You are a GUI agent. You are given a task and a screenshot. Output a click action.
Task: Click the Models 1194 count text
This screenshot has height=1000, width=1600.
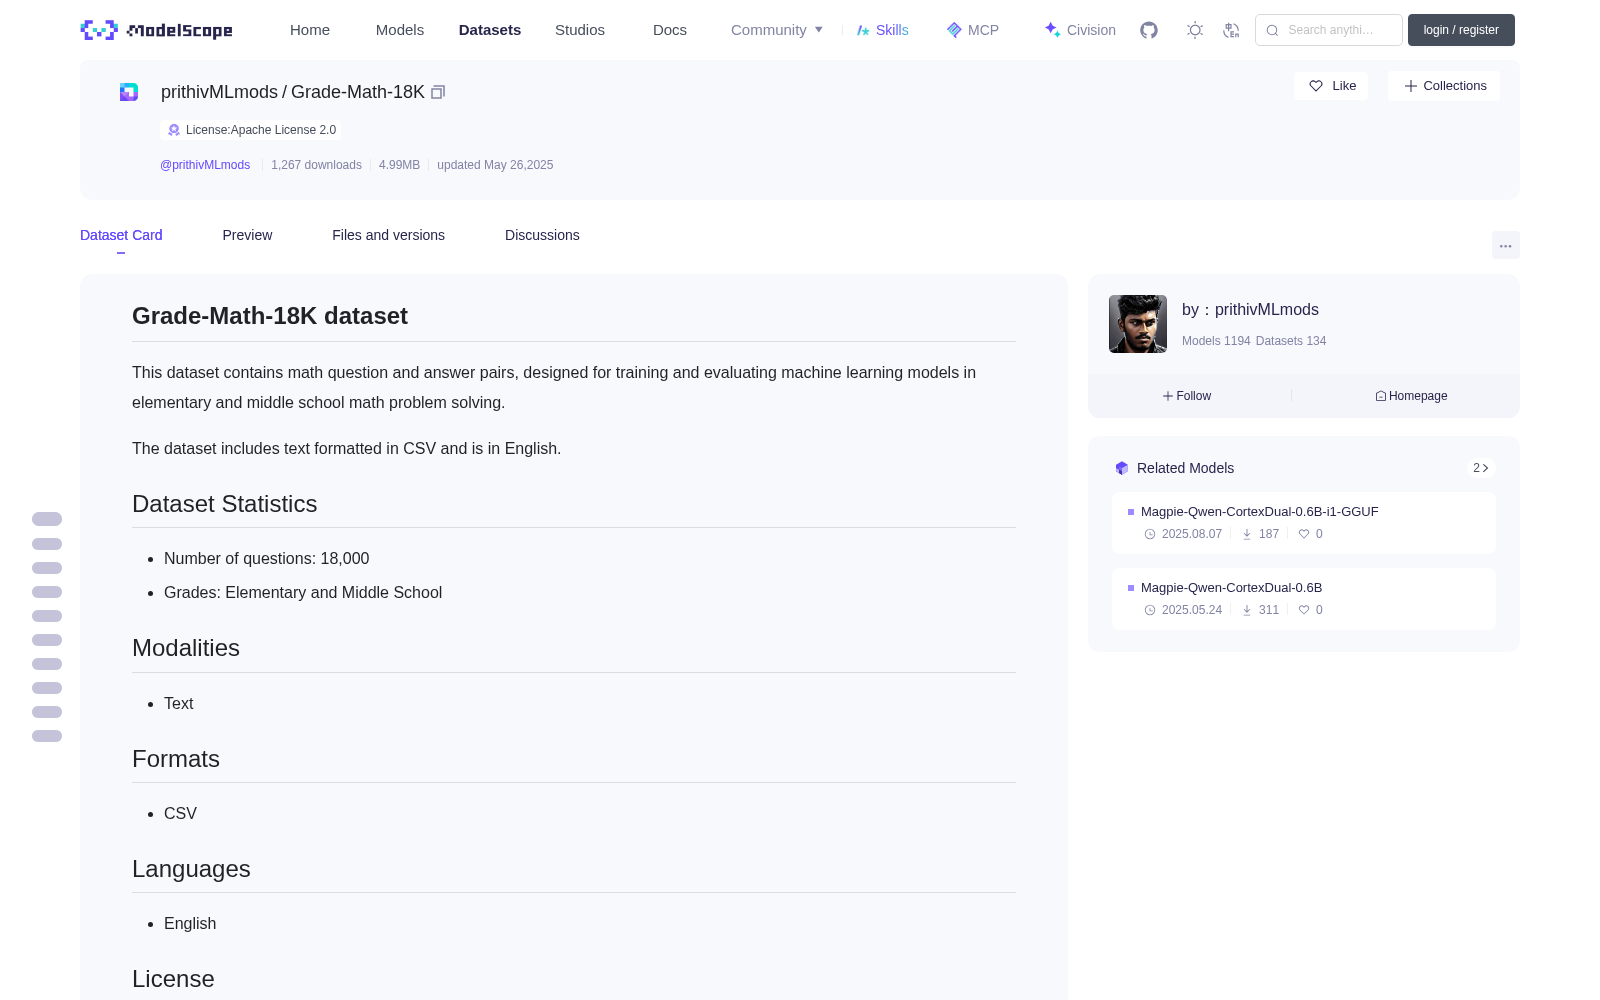(x=1216, y=341)
